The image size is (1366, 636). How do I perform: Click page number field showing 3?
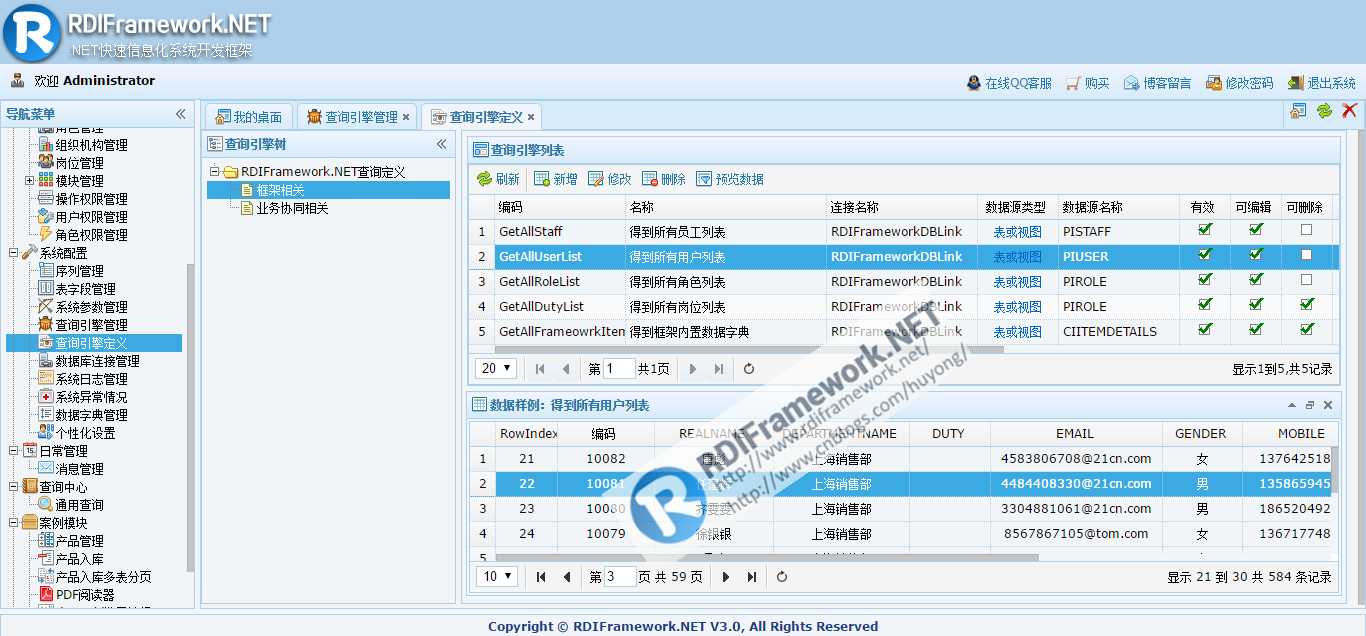pyautogui.click(x=620, y=576)
